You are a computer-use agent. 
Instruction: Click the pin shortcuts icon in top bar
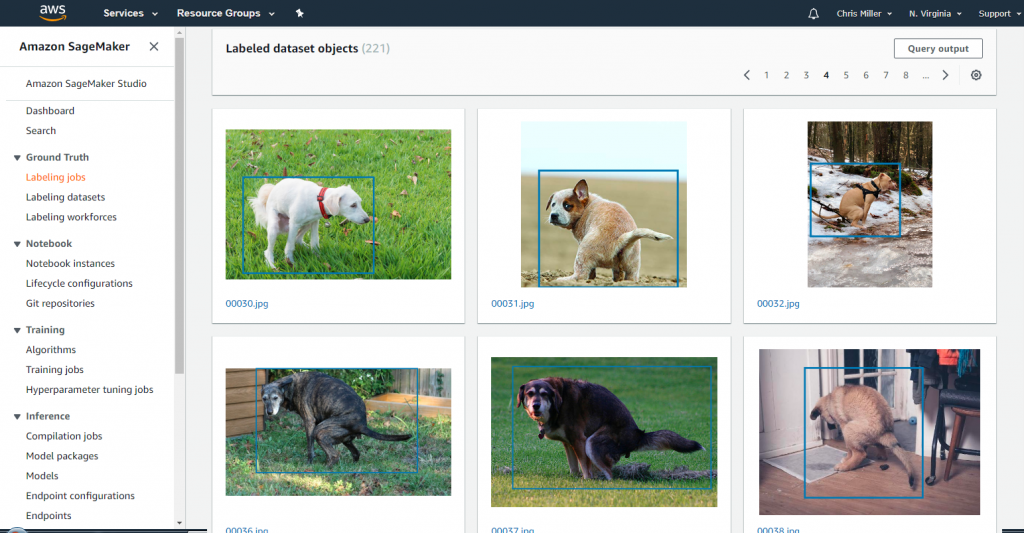(x=300, y=13)
